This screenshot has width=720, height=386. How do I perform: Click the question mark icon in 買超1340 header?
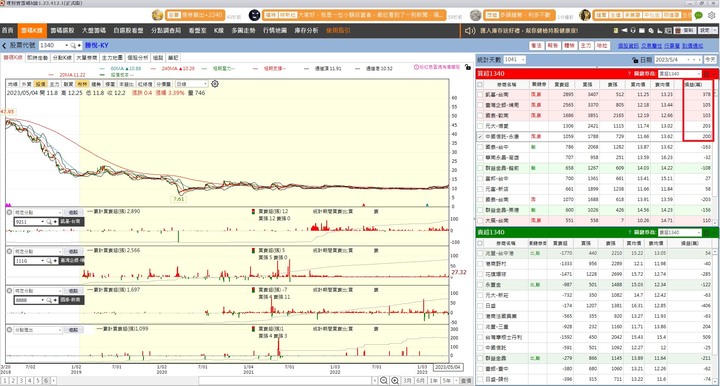click(629, 73)
